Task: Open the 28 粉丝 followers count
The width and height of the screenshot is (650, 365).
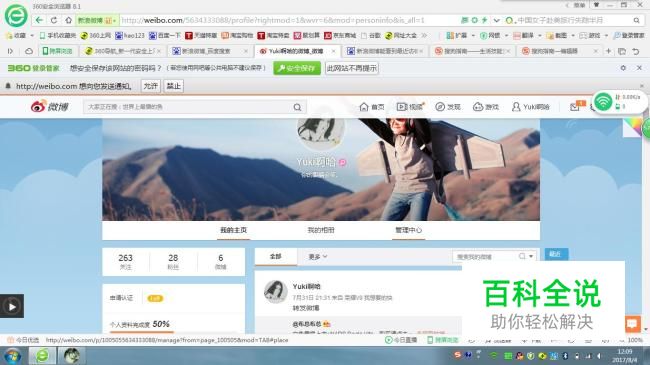Action: tap(173, 262)
